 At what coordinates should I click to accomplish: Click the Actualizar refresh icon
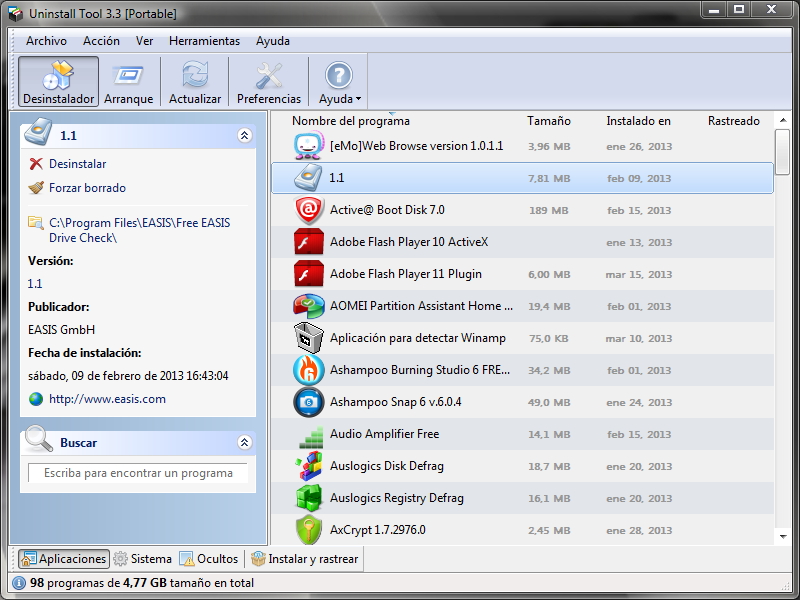[195, 75]
